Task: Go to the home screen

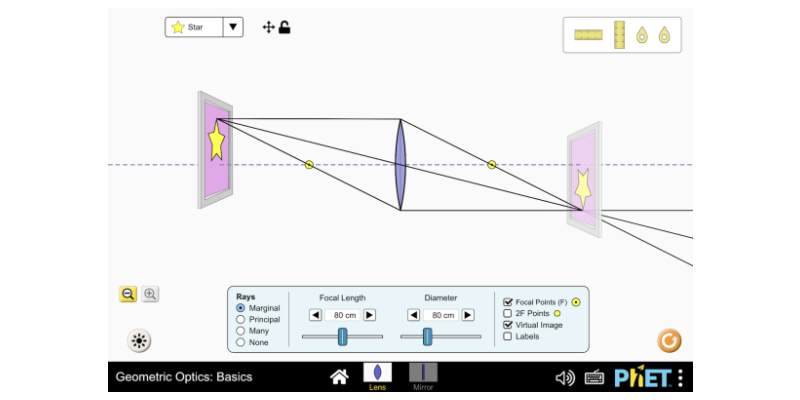Action: point(339,377)
